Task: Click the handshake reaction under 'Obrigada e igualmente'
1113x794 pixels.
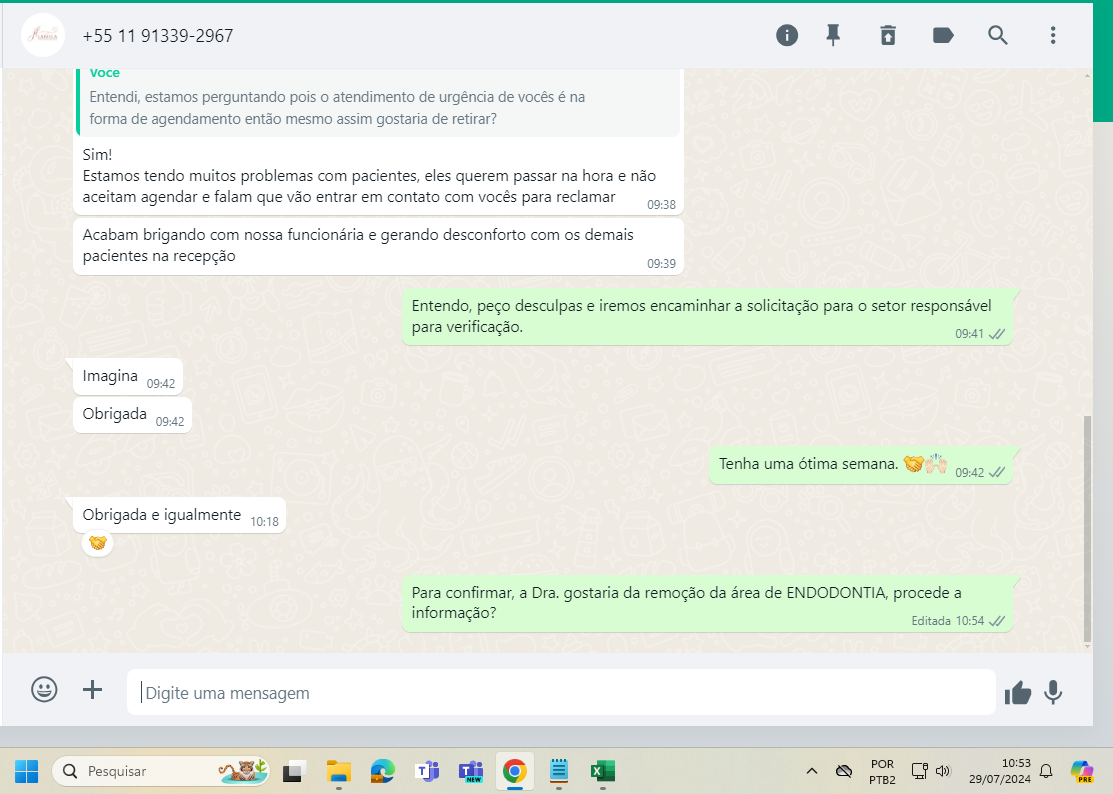Action: pyautogui.click(x=98, y=544)
